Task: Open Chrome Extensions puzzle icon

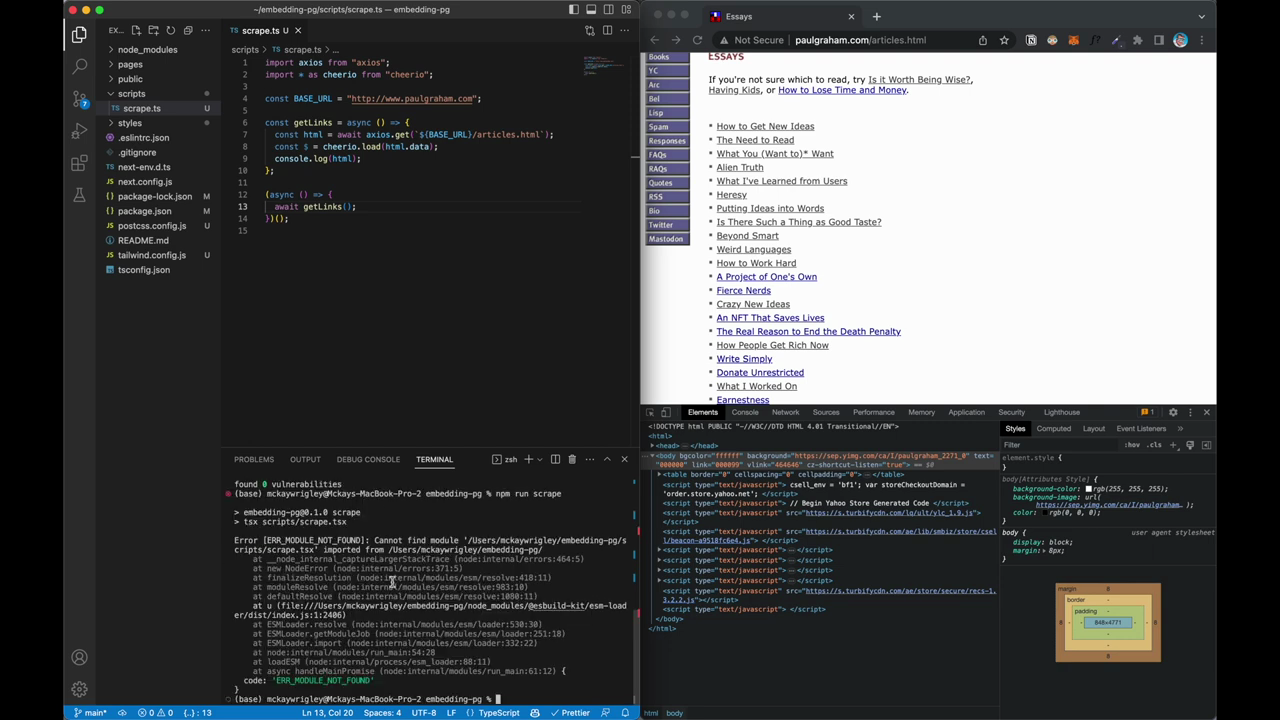Action: tap(1137, 40)
